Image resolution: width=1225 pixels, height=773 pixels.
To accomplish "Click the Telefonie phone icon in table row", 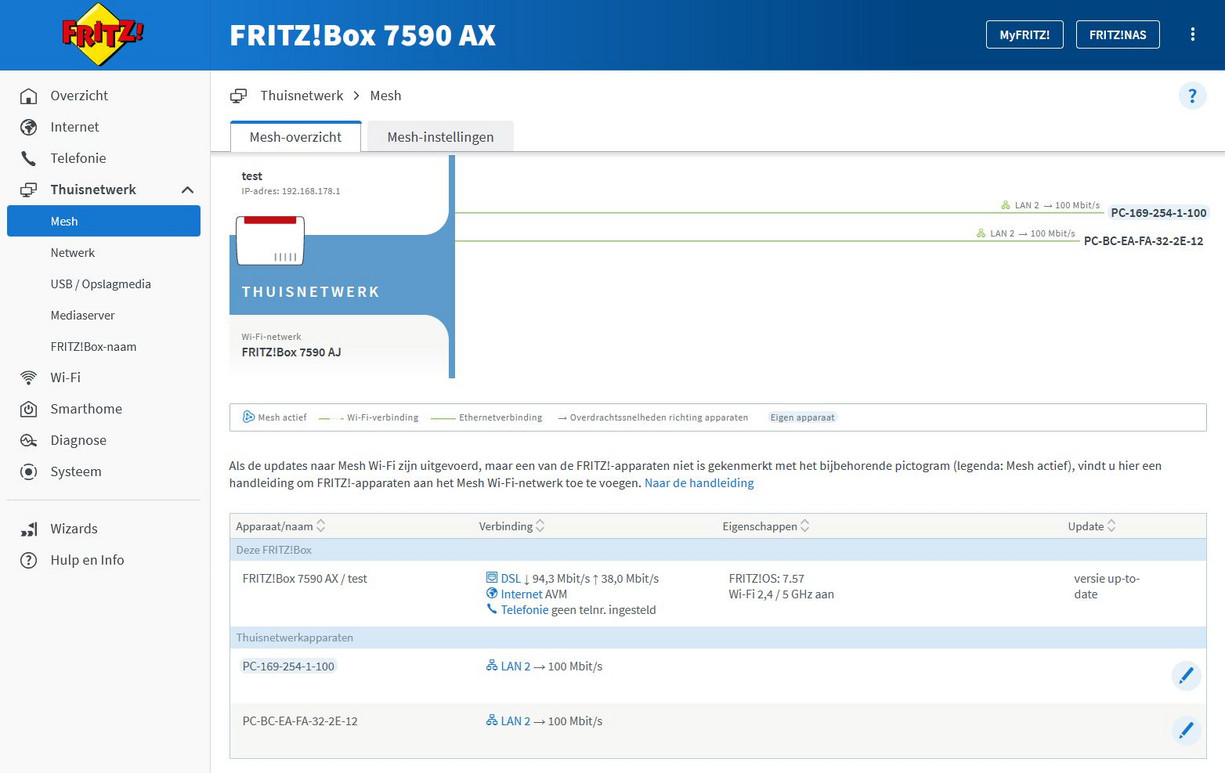I will (x=491, y=609).
